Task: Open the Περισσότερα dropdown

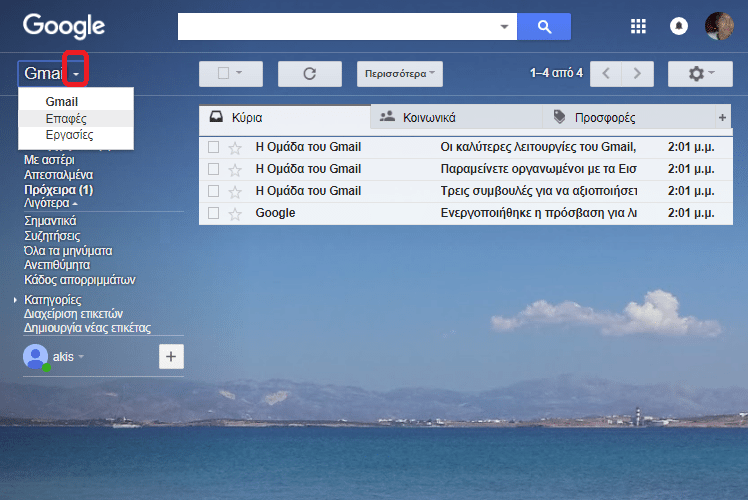Action: 400,73
